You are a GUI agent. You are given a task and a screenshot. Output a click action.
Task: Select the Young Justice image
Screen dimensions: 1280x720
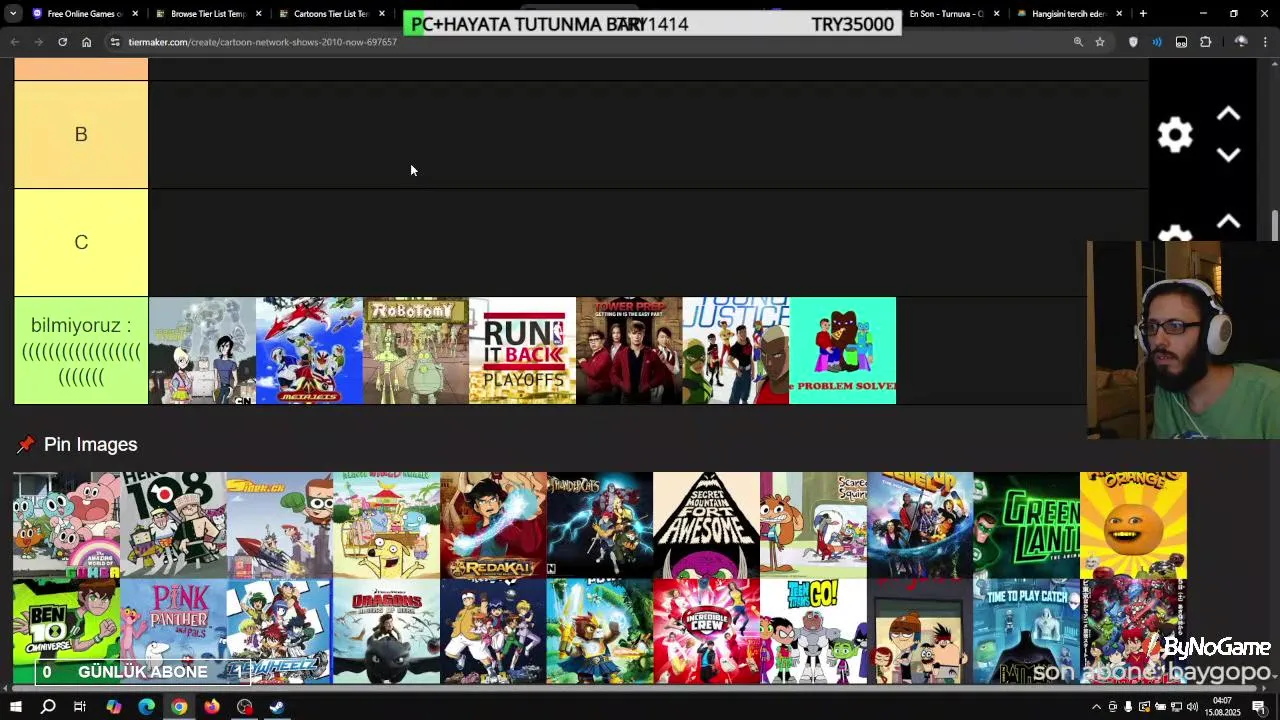coord(735,350)
